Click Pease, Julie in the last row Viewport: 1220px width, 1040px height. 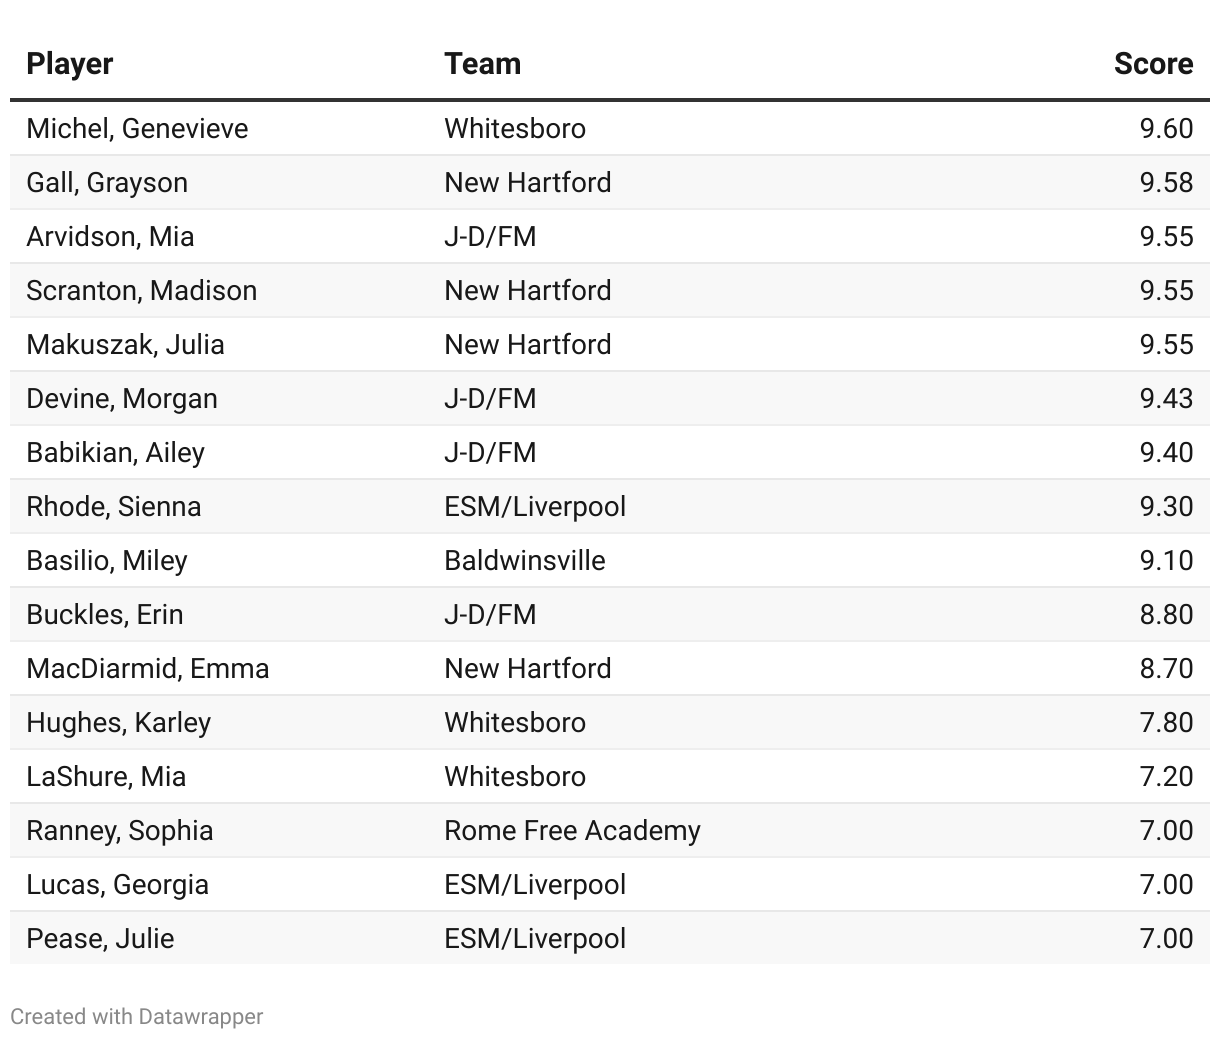100,939
